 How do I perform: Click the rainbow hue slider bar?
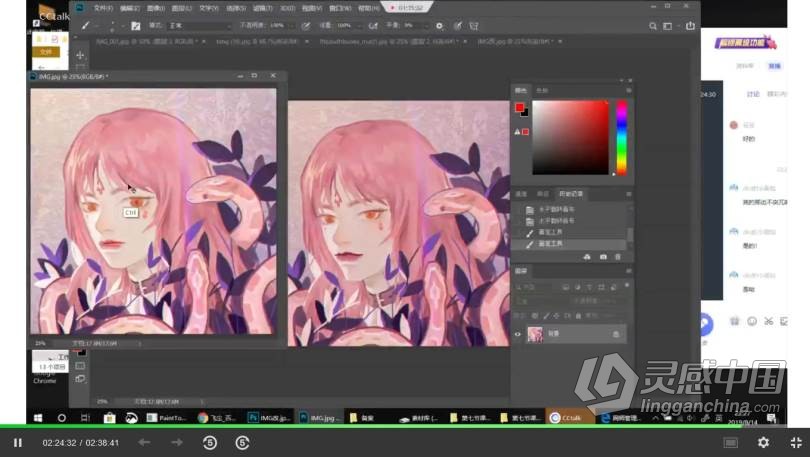[621, 137]
